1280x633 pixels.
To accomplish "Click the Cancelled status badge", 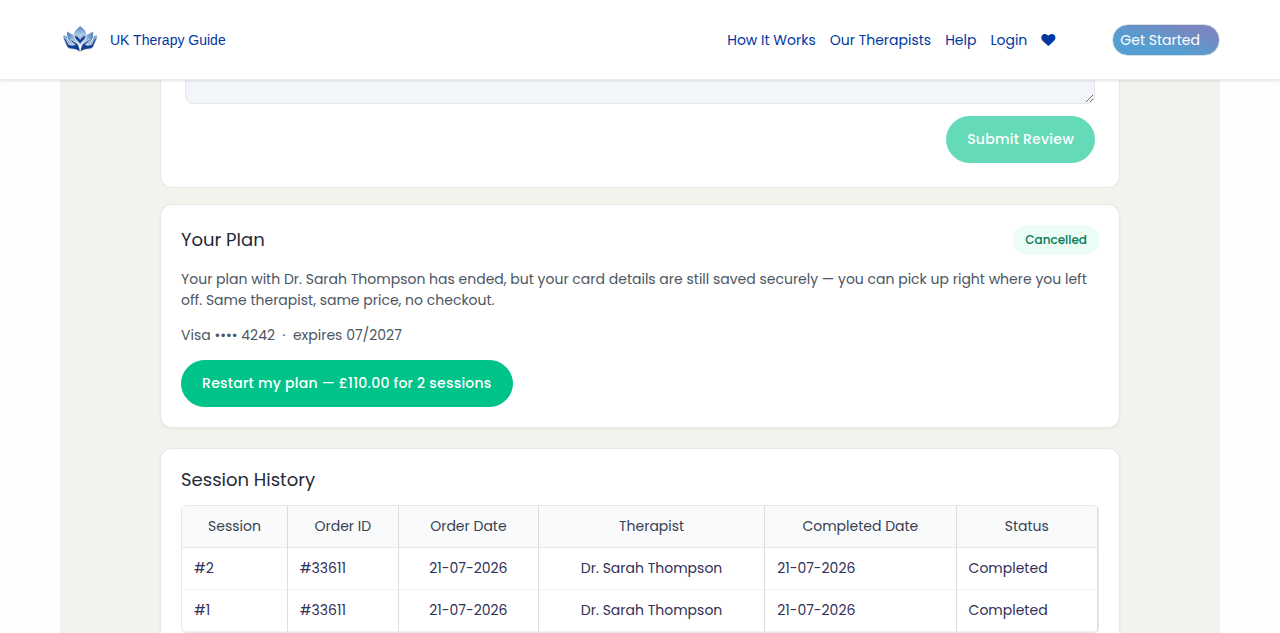I will coord(1056,240).
